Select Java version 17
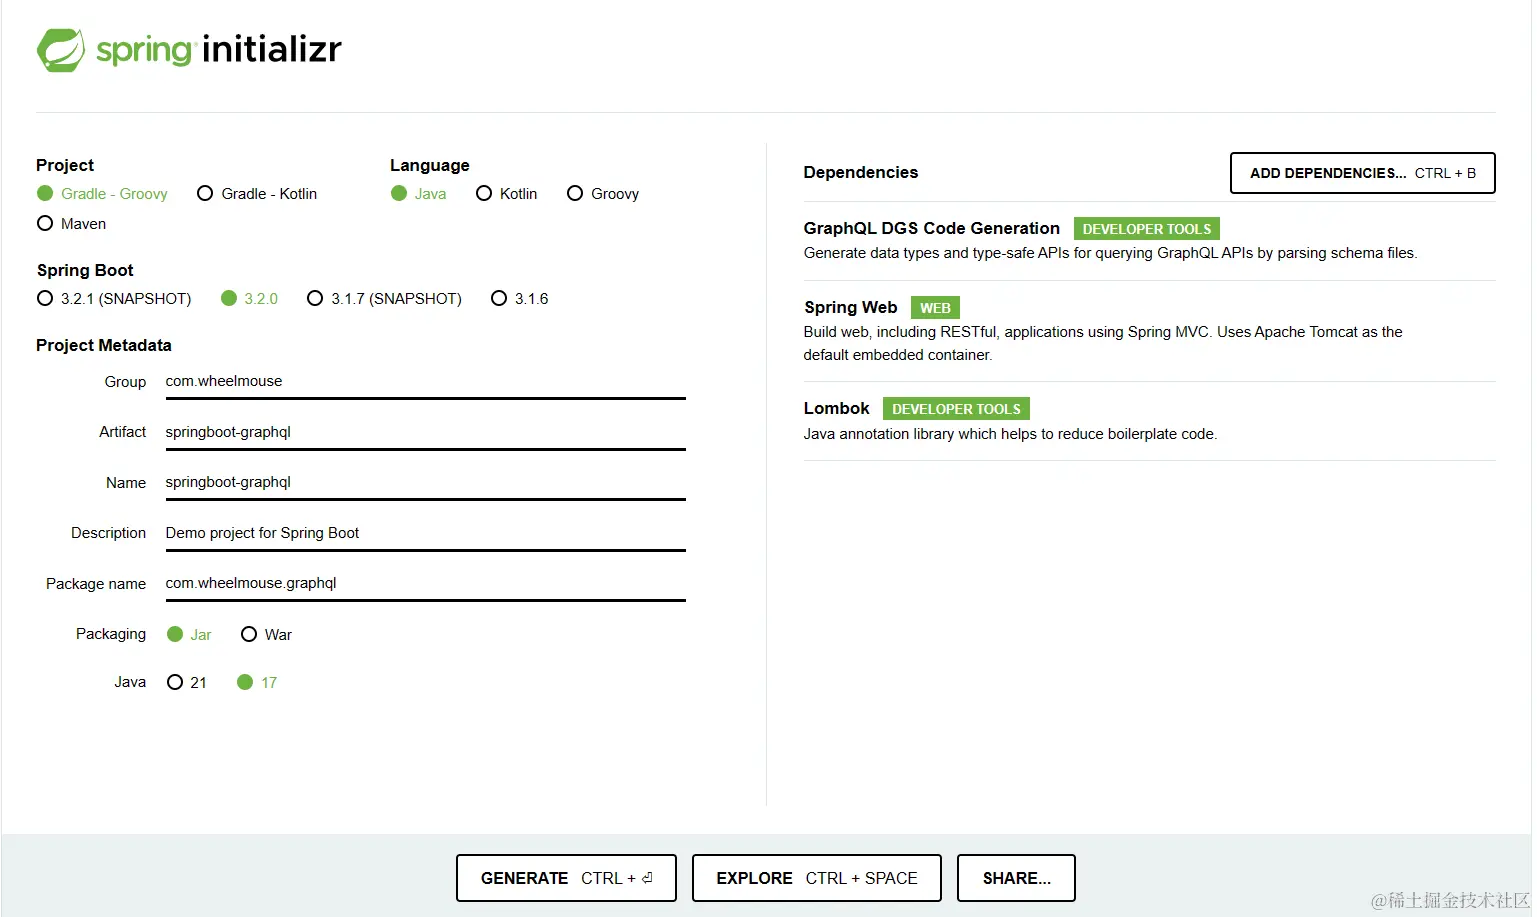The width and height of the screenshot is (1537, 917). click(257, 683)
